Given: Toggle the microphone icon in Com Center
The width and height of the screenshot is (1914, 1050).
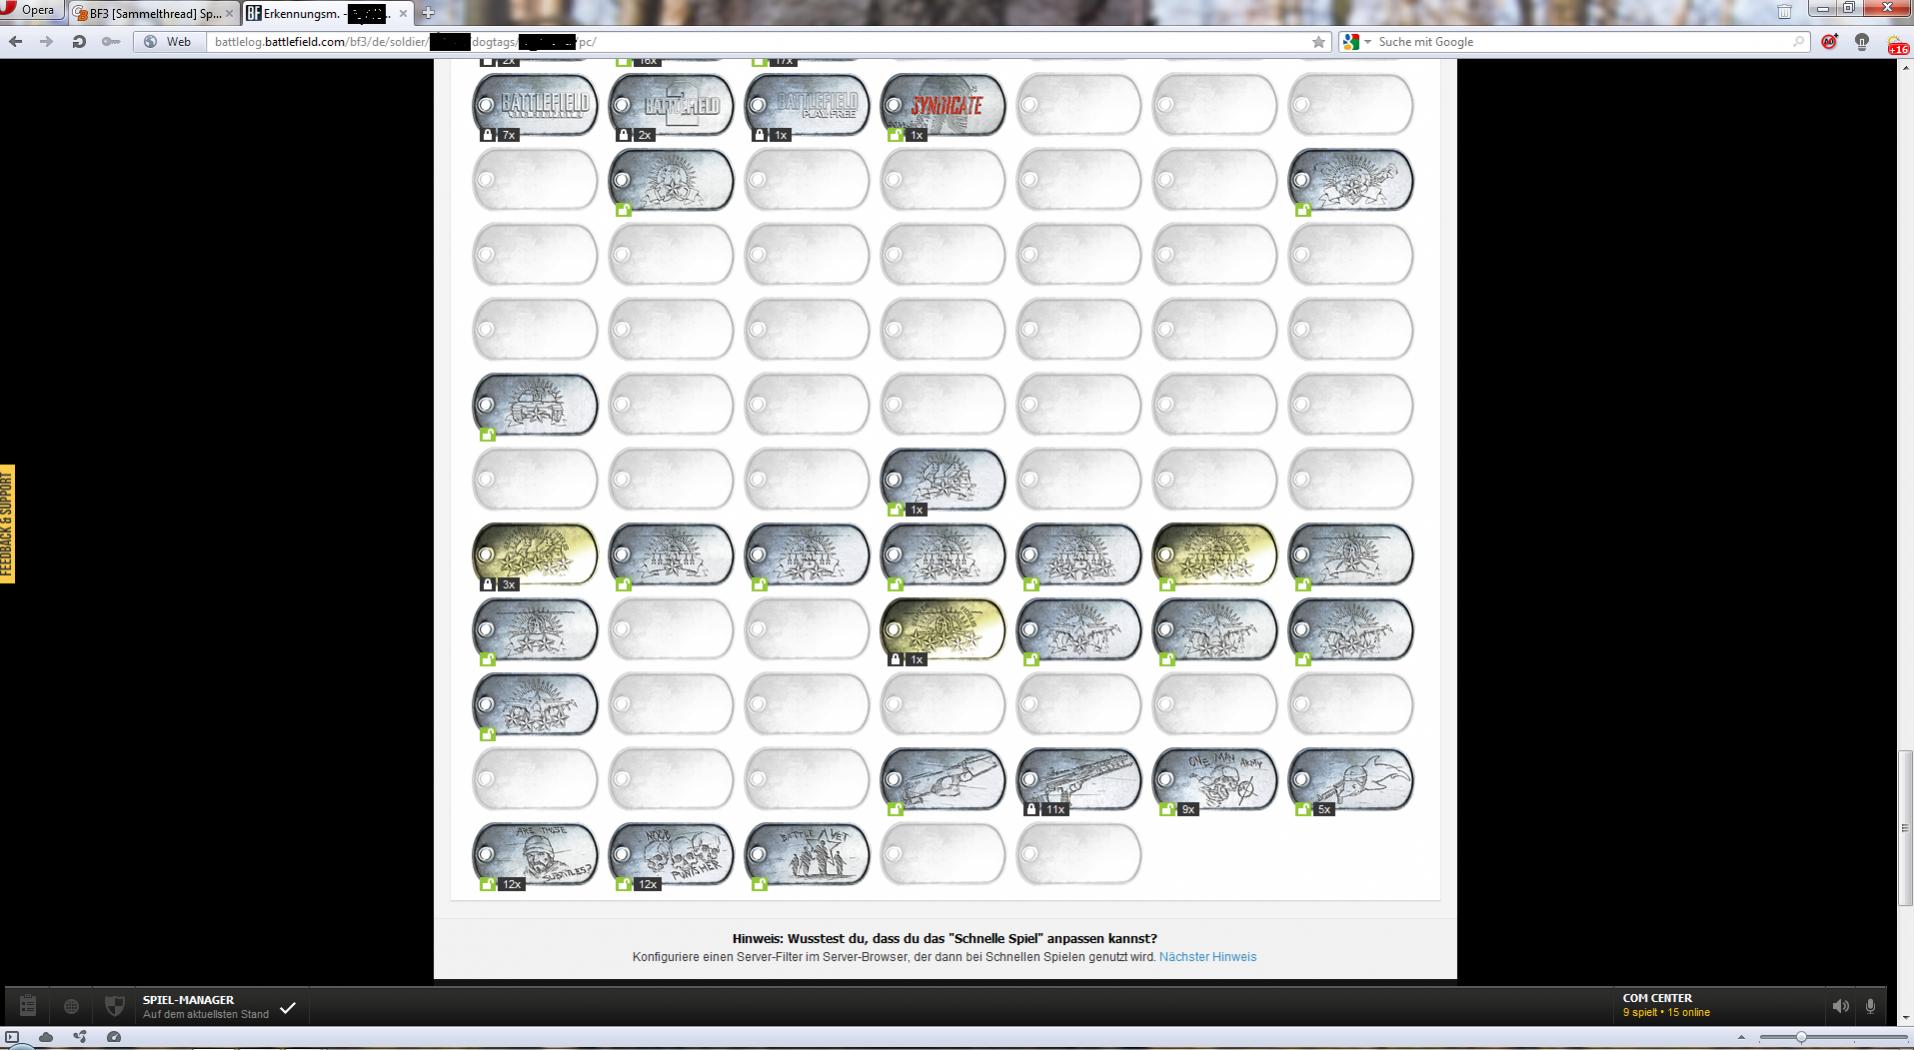Looking at the screenshot, I should click(x=1870, y=1007).
